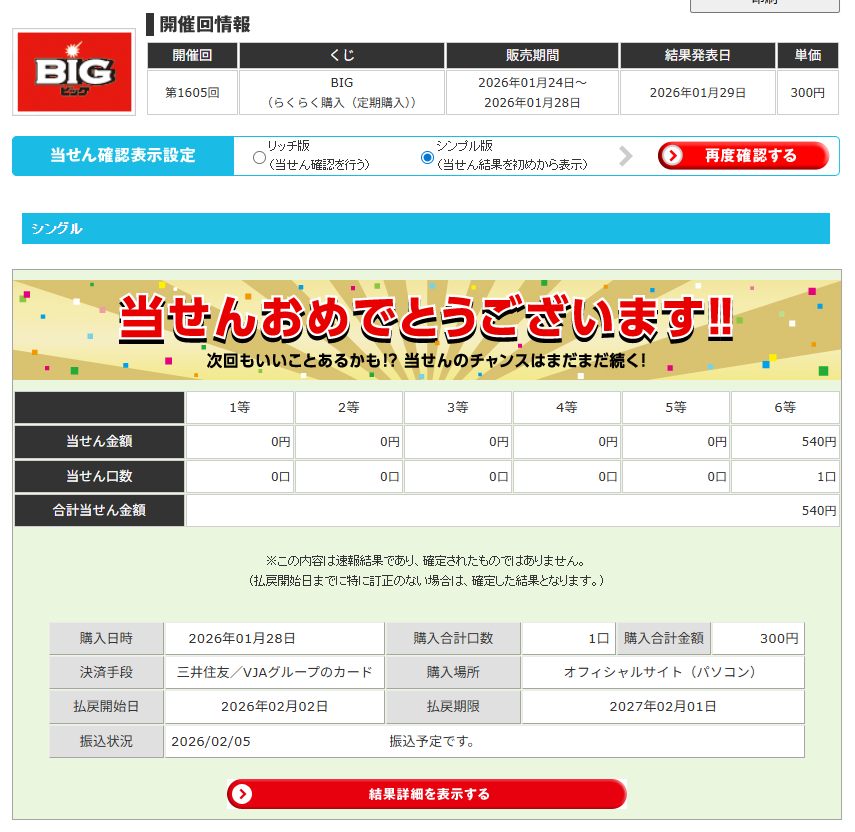This screenshot has width=855, height=832.
Task: Click the 第1605回 round number cell
Action: [x=192, y=93]
